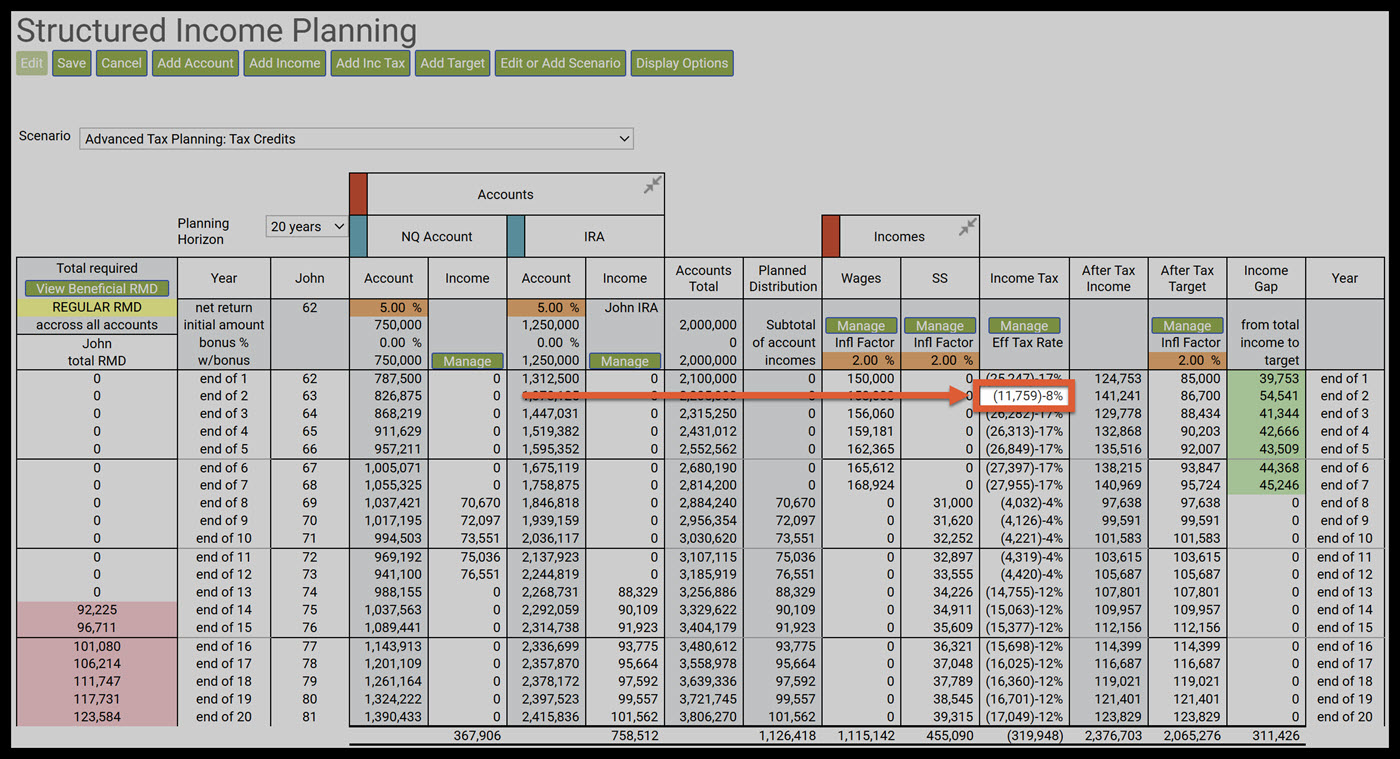Open Display Options
Screen dimensions: 1400x759
coord(682,63)
